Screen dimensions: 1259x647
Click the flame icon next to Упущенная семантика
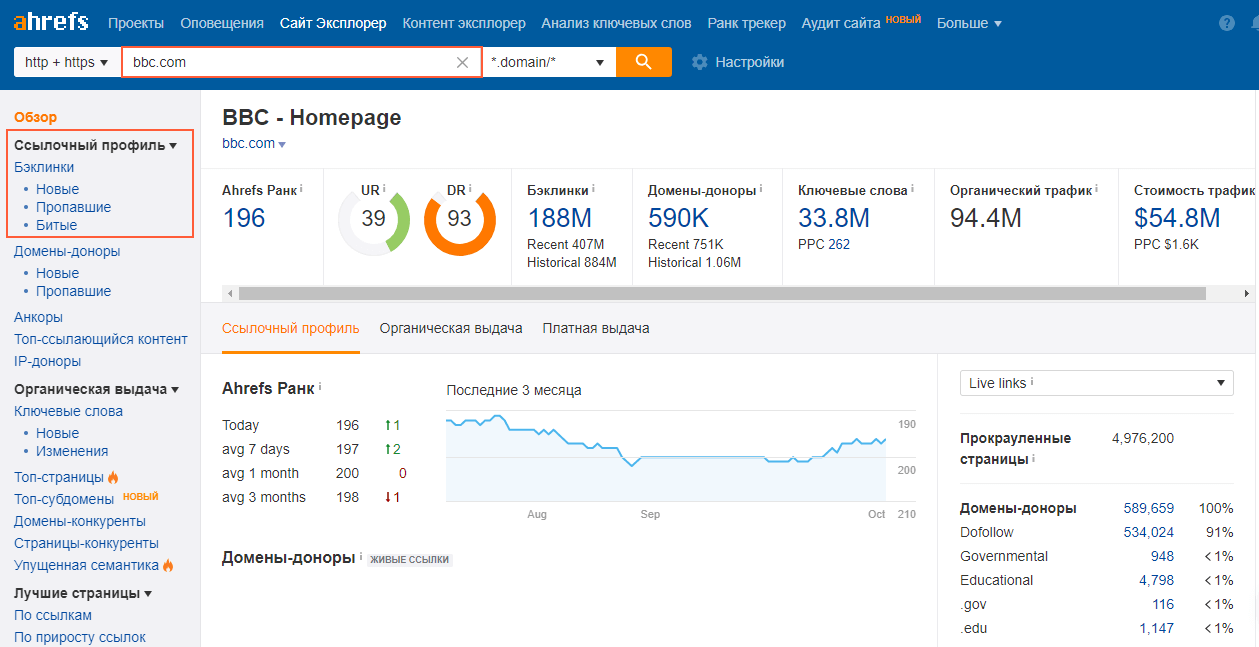pos(169,565)
